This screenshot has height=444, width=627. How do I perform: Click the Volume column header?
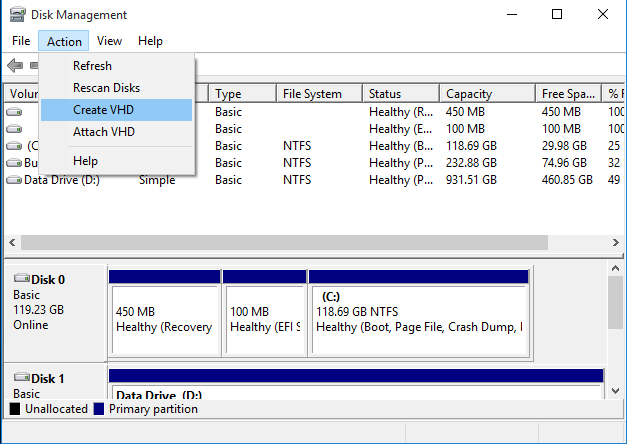pyautogui.click(x=22, y=94)
